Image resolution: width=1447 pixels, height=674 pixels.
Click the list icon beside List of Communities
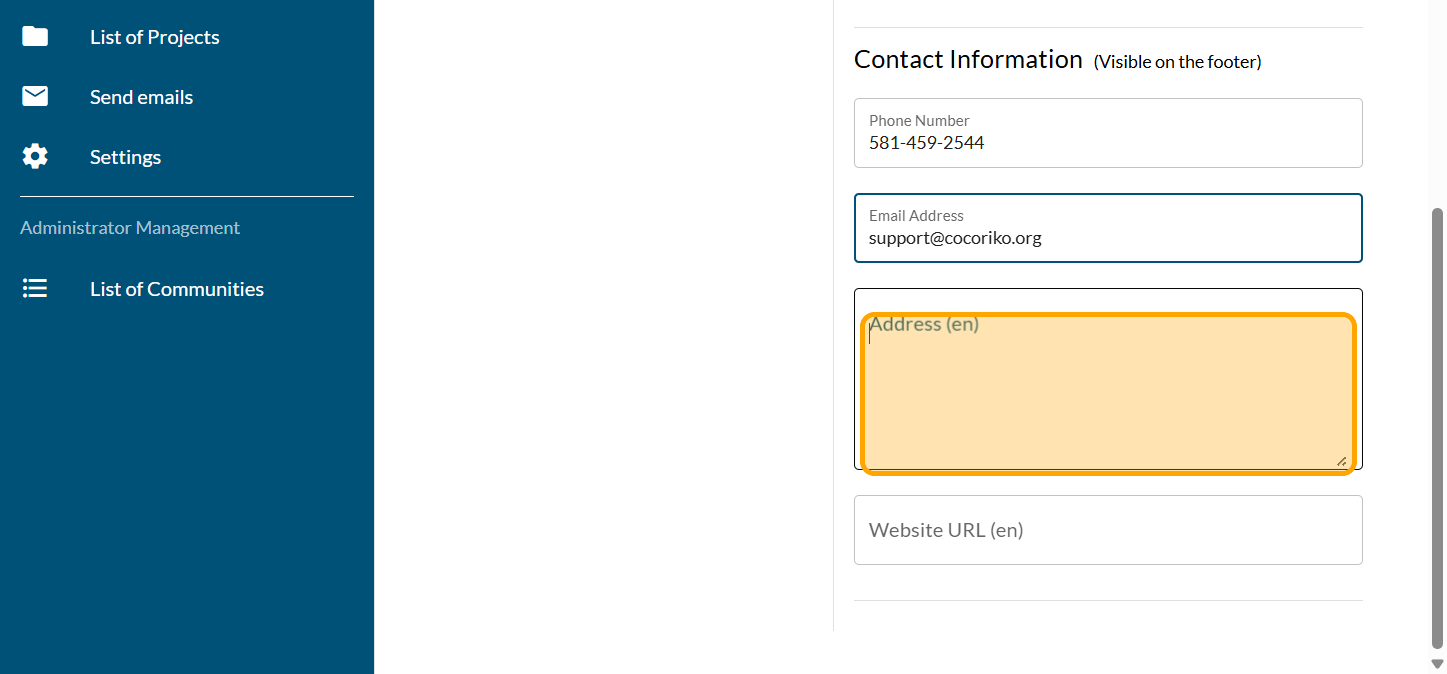tap(35, 289)
